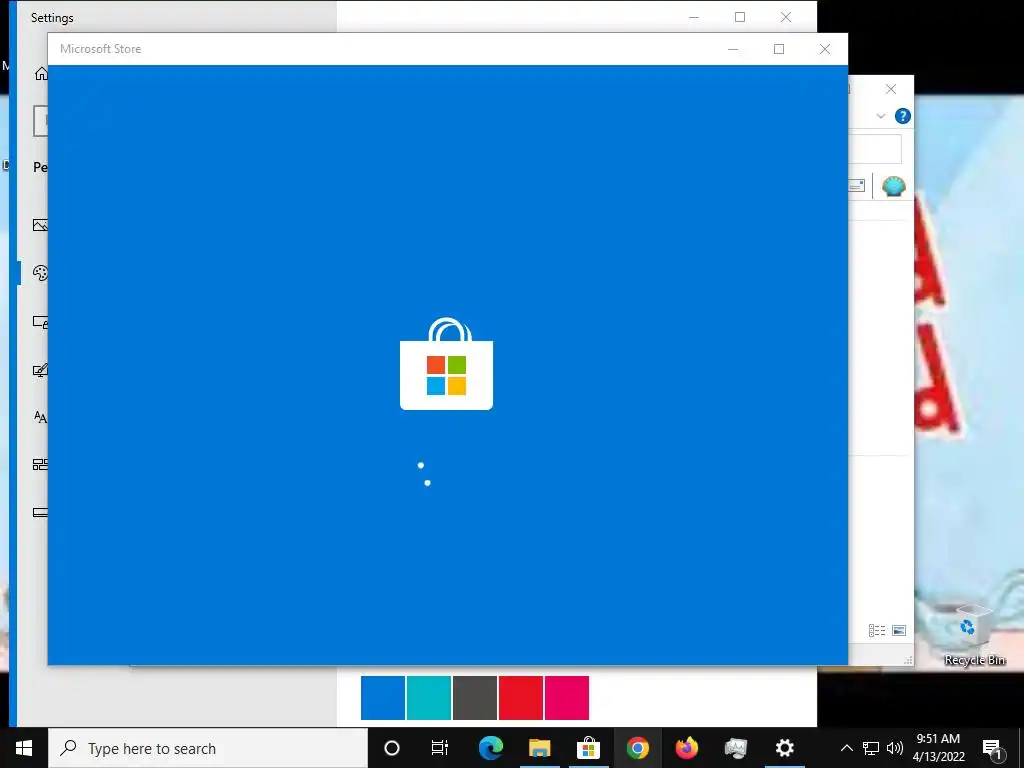Select Themes brush icon in Settings sidebar
Viewport: 1024px width, 768px height.
pos(40,370)
